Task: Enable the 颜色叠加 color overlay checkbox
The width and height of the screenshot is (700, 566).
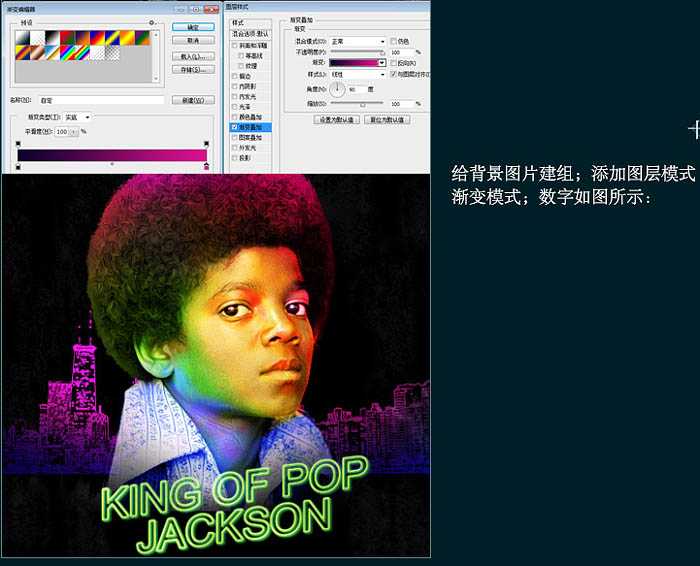Action: click(x=234, y=117)
